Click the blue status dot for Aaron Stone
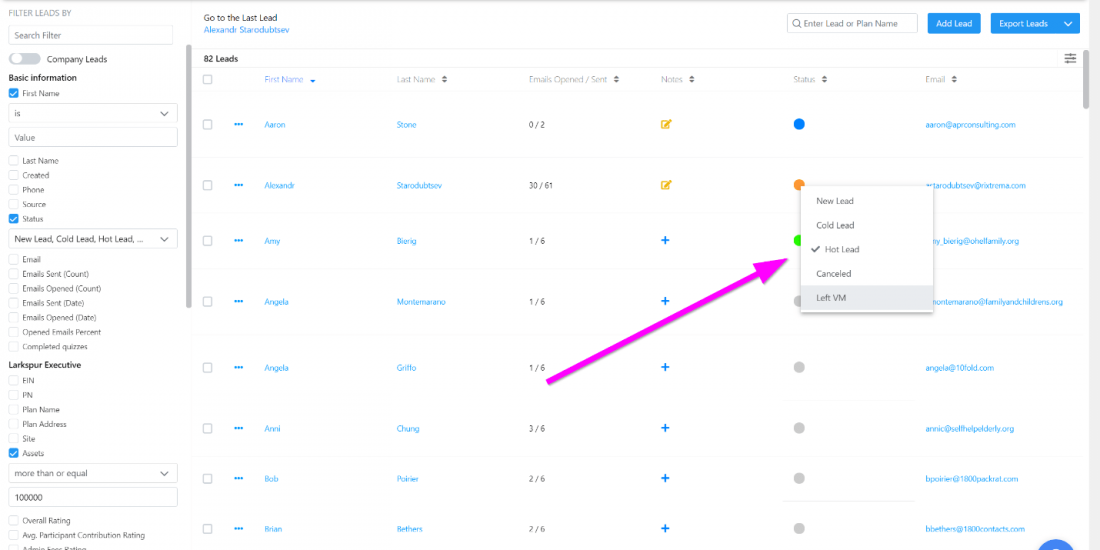Image resolution: width=1100 pixels, height=550 pixels. click(x=799, y=125)
